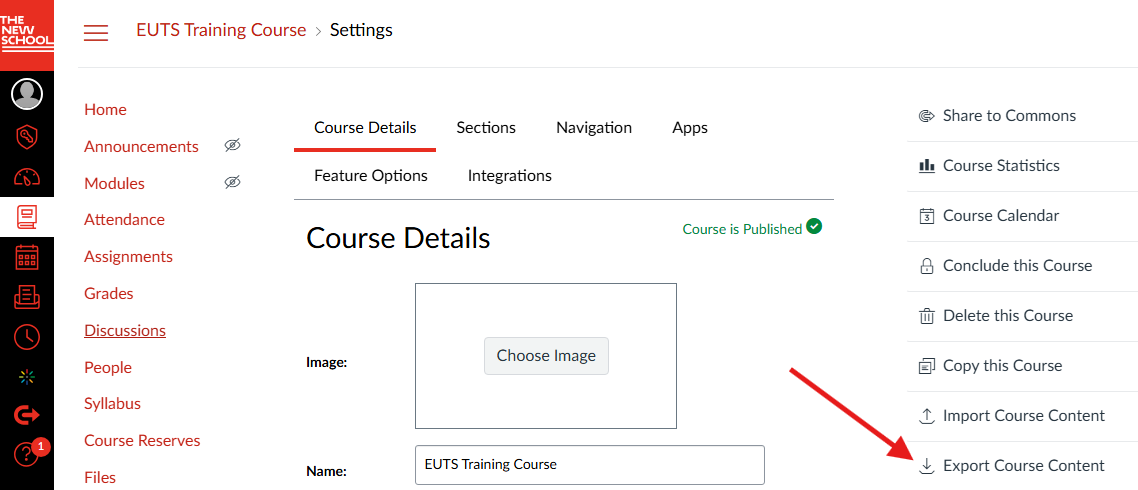
Task: Click the colorful starburst icon in sidebar
Action: point(27,376)
